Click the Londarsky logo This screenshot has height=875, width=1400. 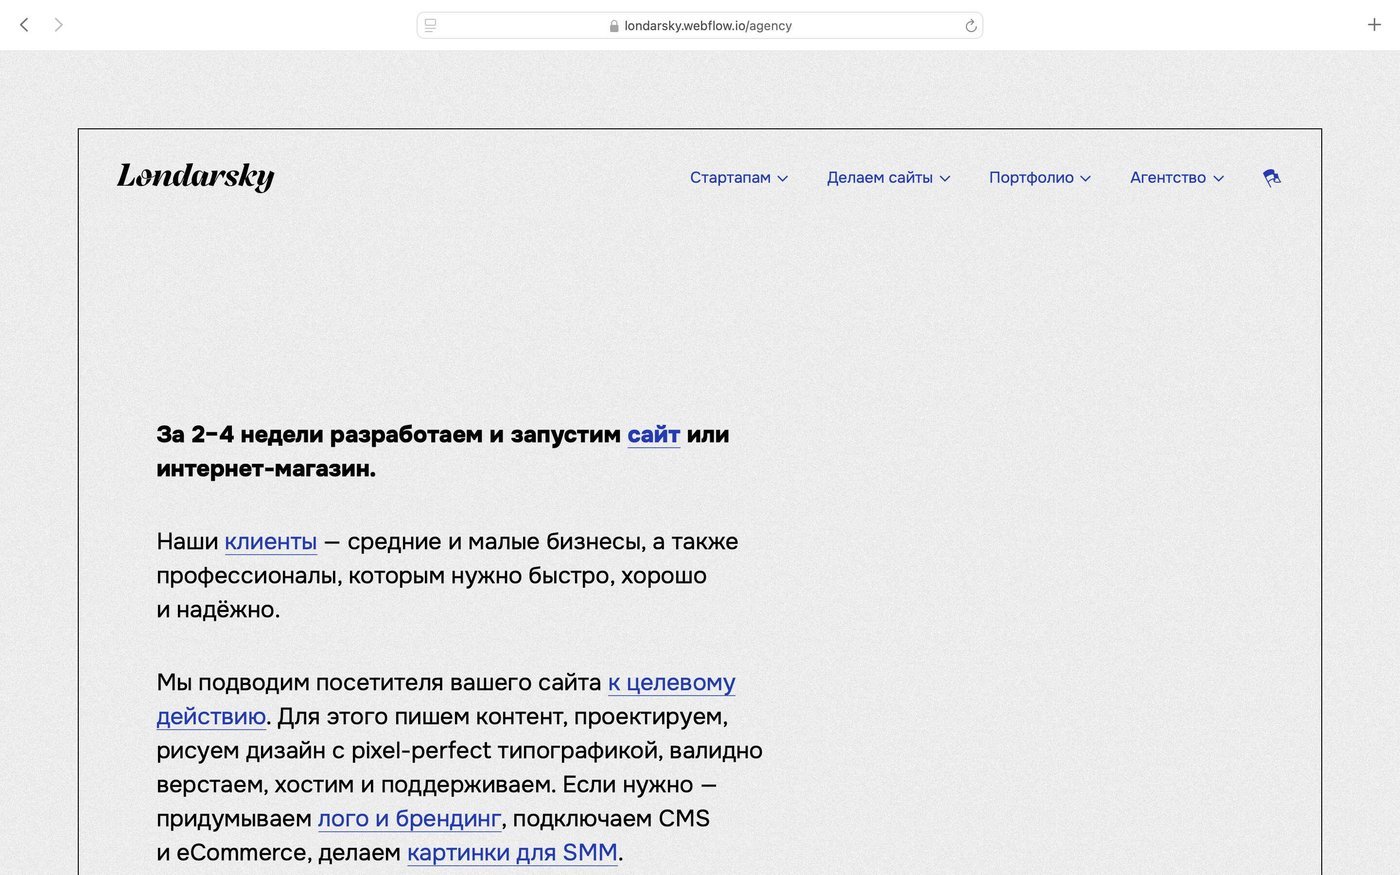[x=195, y=176]
